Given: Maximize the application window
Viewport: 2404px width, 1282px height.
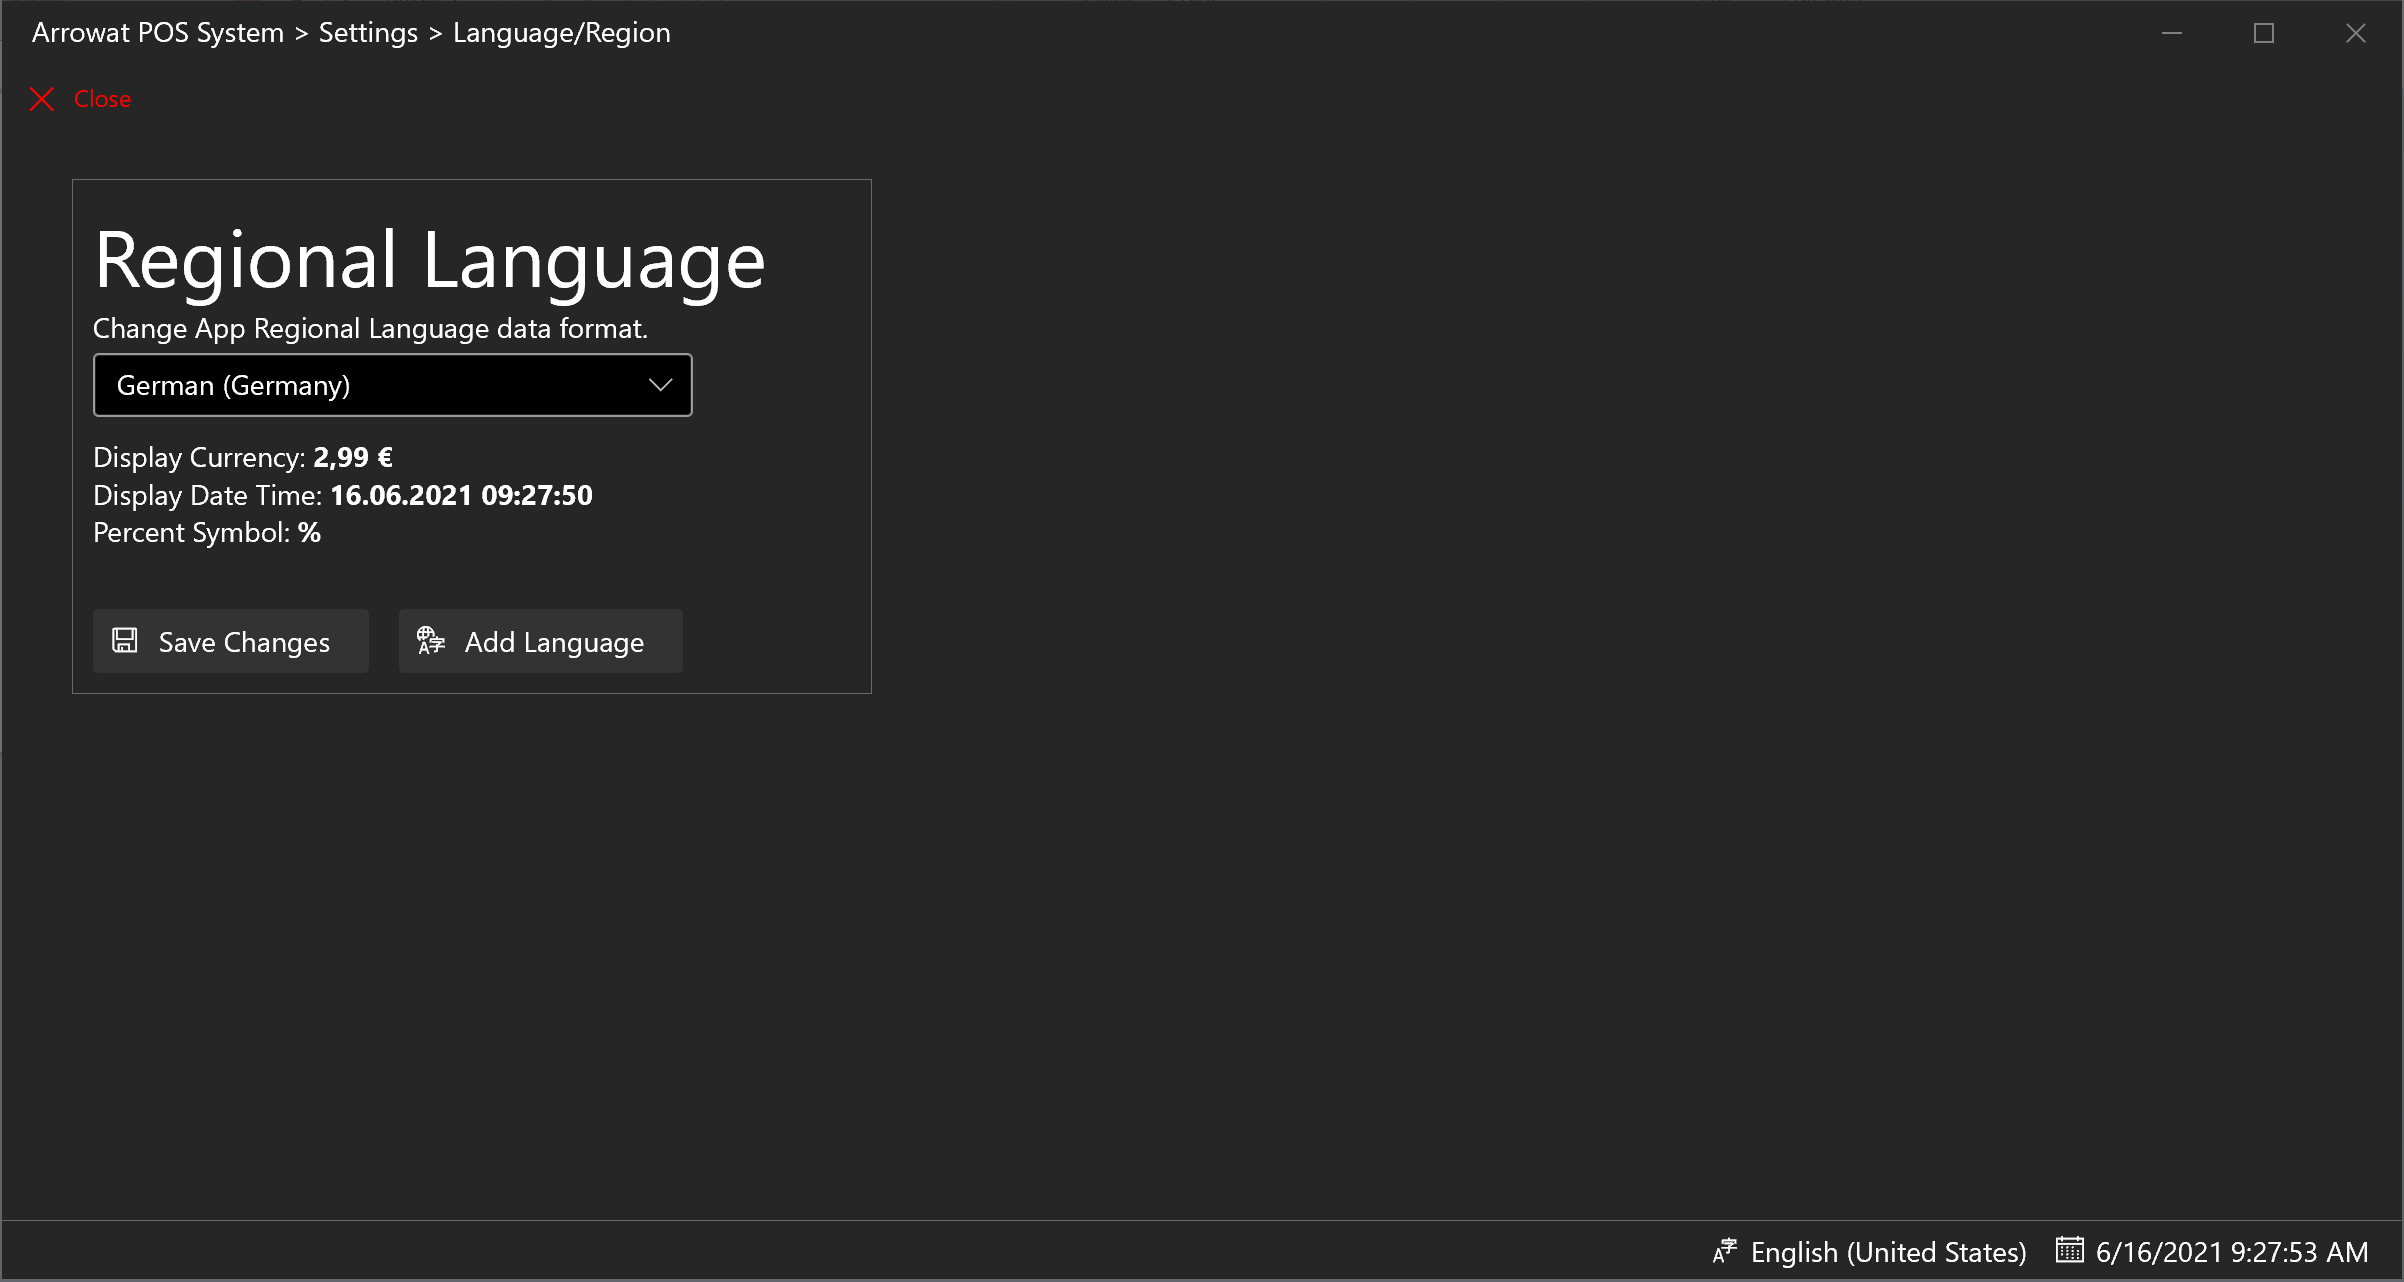Looking at the screenshot, I should 2264,33.
